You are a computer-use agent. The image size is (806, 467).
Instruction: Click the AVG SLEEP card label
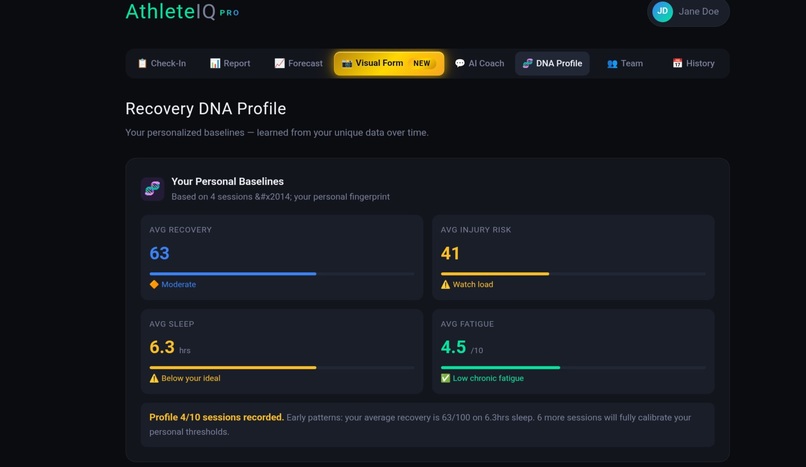coord(172,324)
